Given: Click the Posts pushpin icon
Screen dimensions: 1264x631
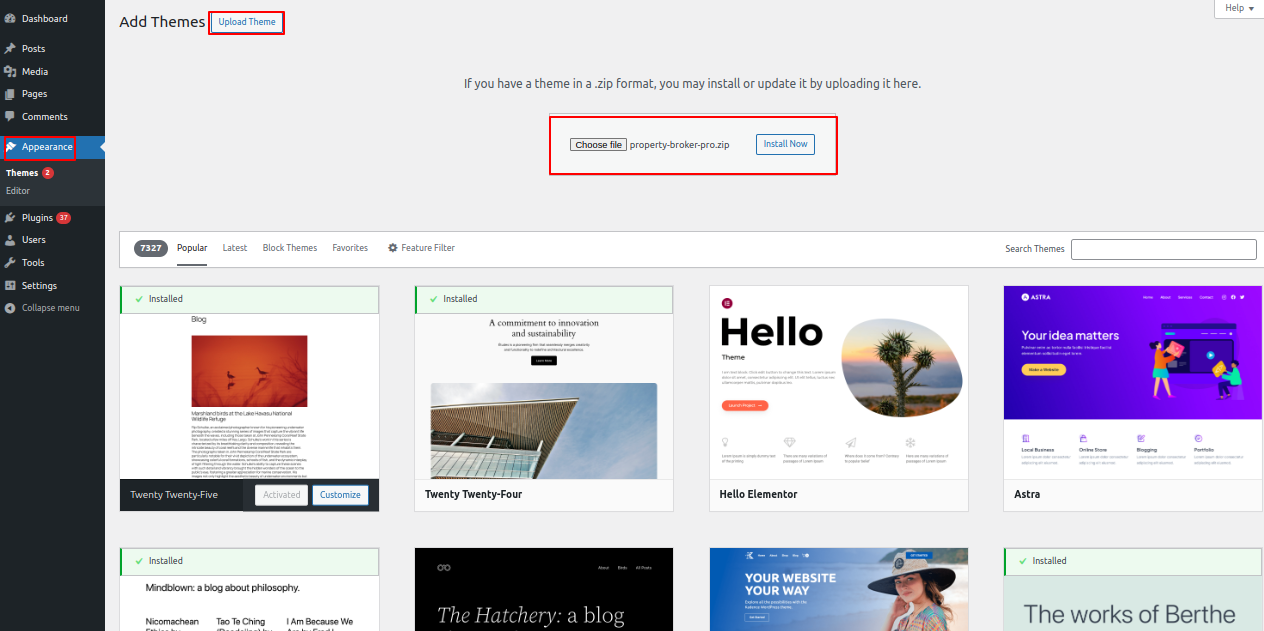Looking at the screenshot, I should (x=10, y=49).
